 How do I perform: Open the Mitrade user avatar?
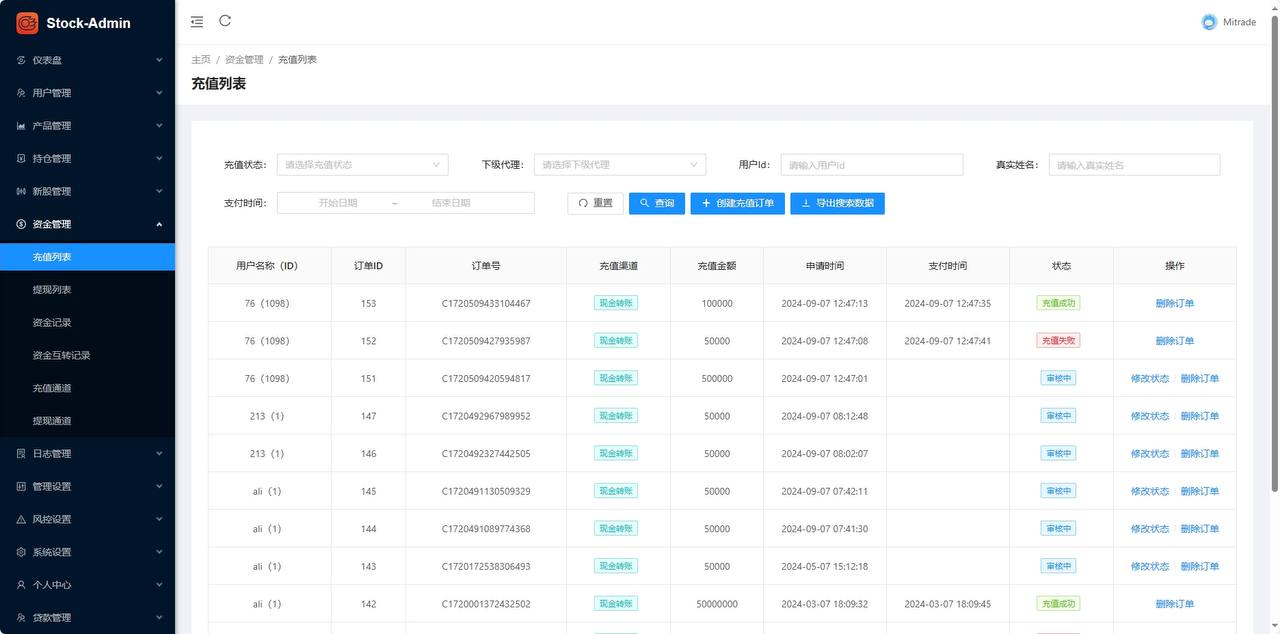click(1209, 22)
